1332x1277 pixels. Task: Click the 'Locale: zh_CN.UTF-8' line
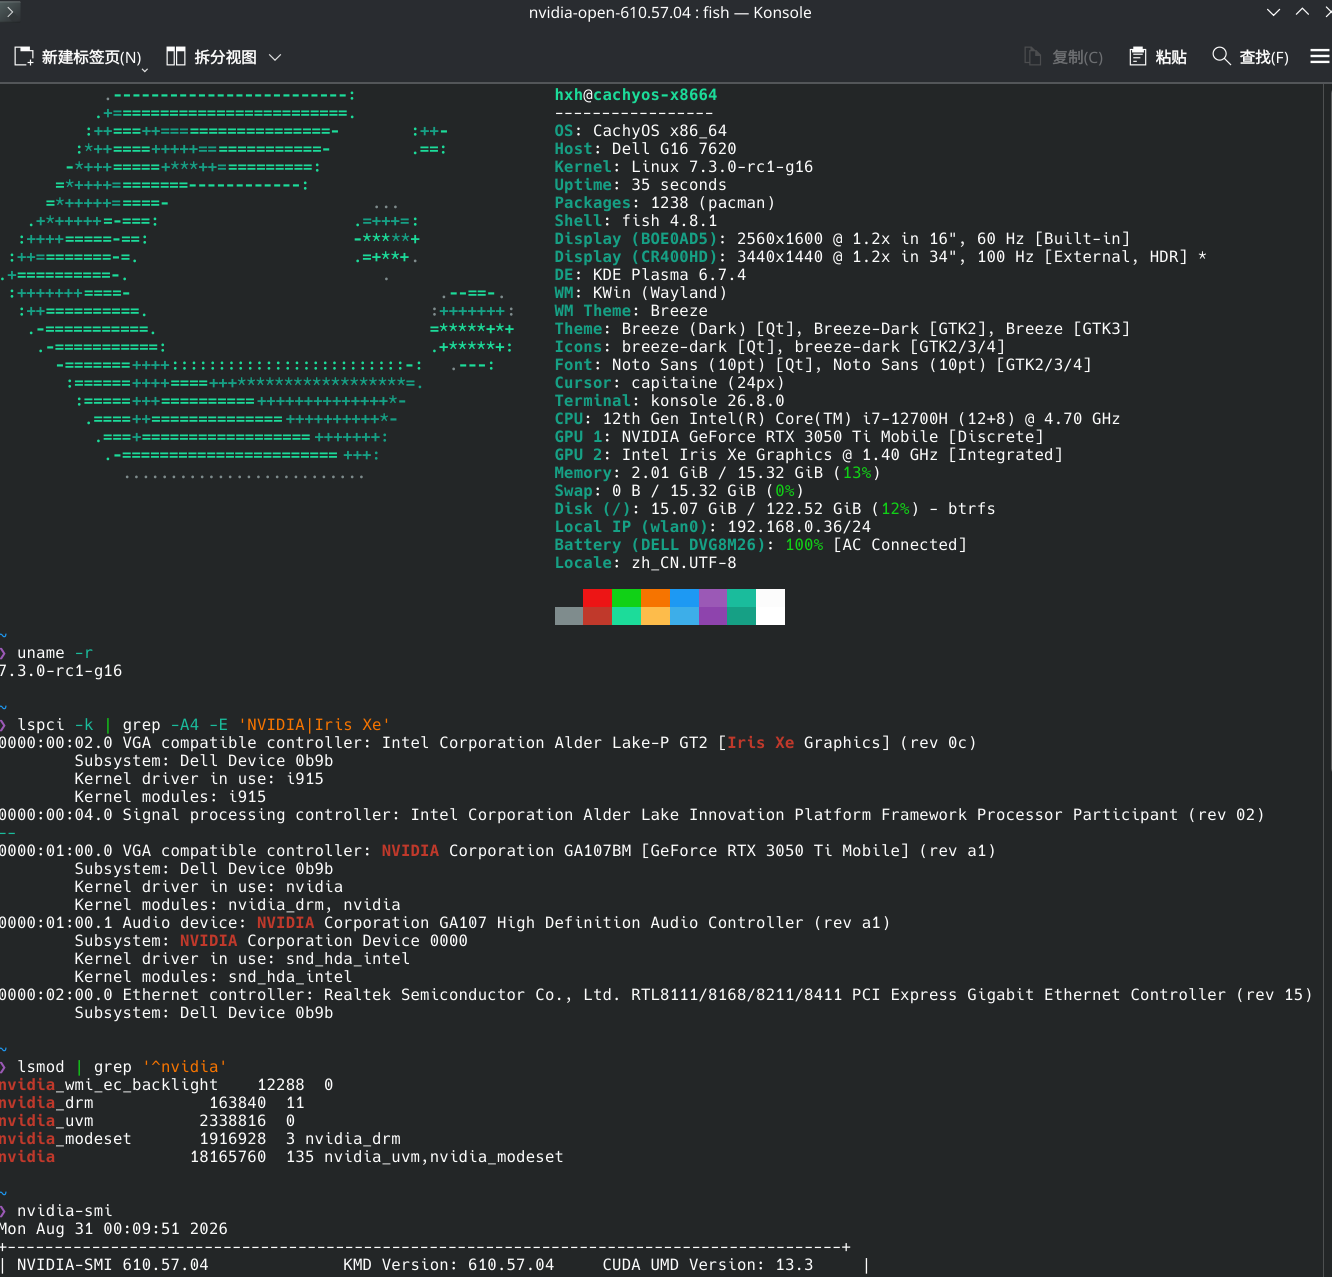coord(646,563)
